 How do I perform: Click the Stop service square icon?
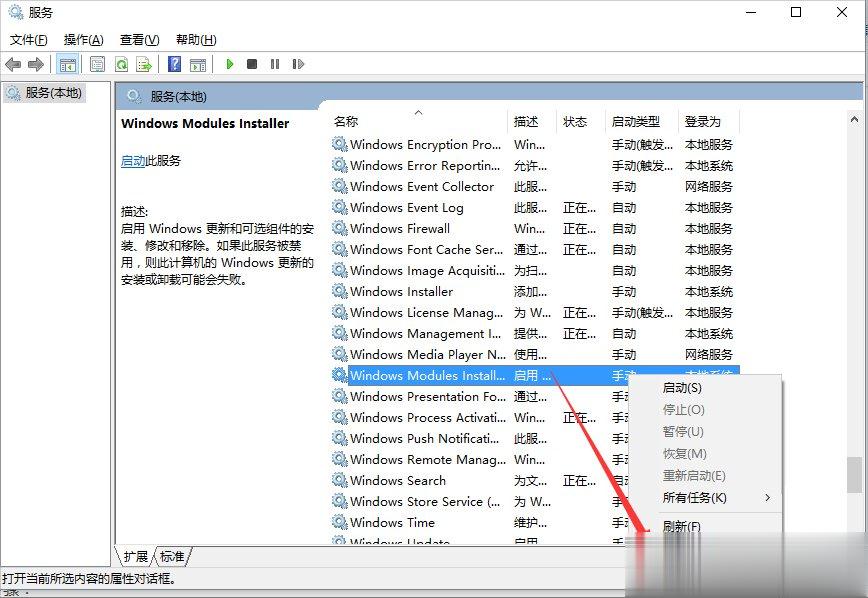252,64
